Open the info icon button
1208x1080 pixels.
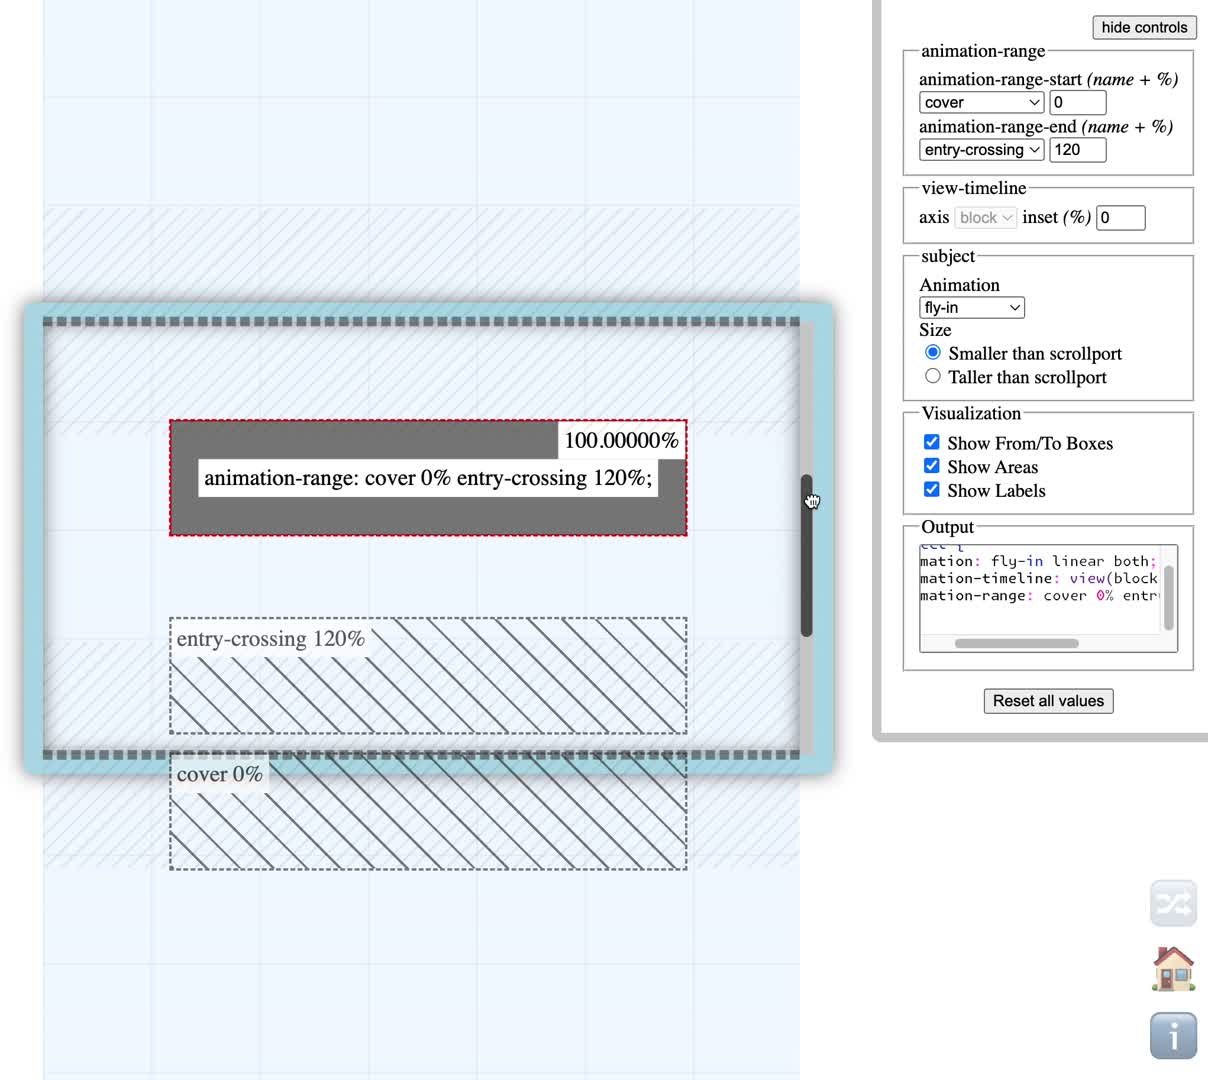tap(1173, 1035)
